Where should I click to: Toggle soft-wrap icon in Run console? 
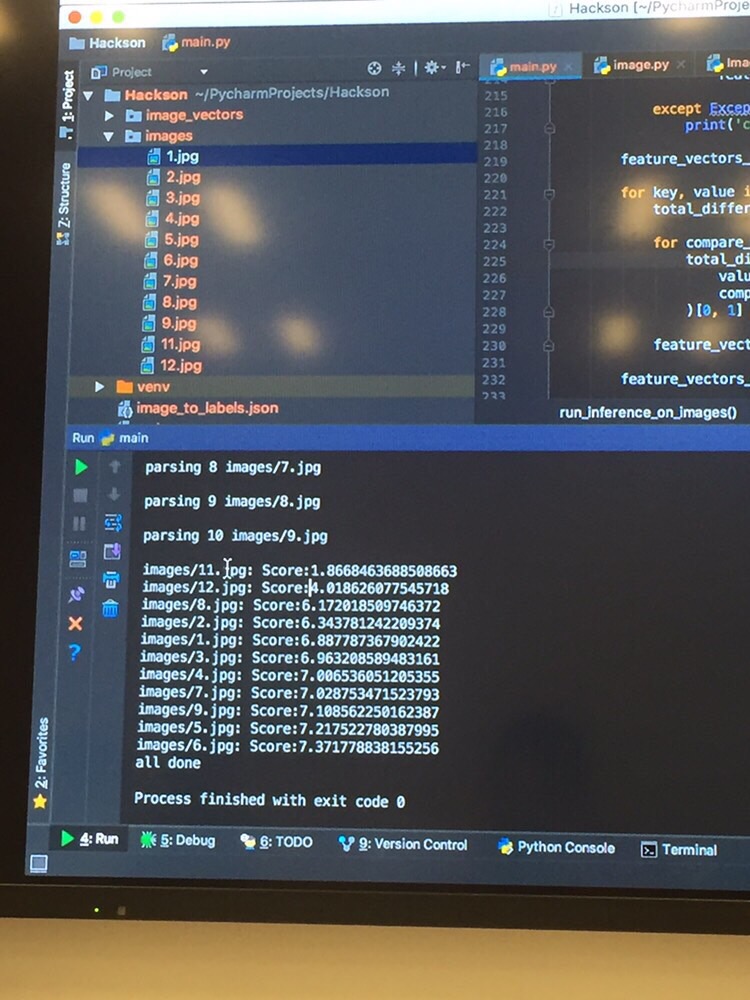pyautogui.click(x=112, y=523)
